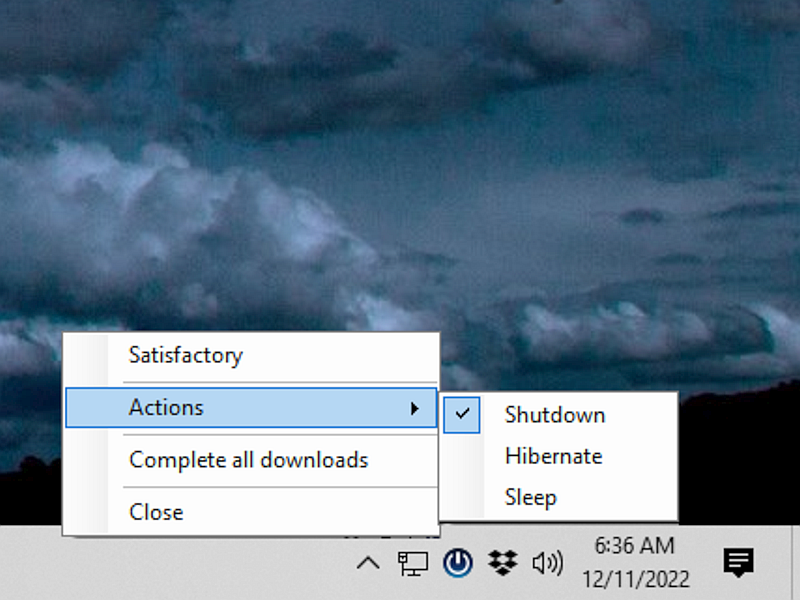Select Satisfactory in the tray menu
The image size is (800, 600).
point(251,355)
